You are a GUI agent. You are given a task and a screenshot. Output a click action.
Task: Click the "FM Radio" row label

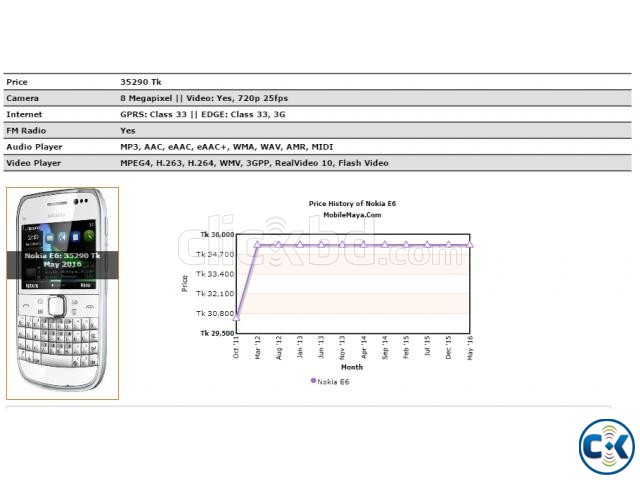tap(26, 131)
